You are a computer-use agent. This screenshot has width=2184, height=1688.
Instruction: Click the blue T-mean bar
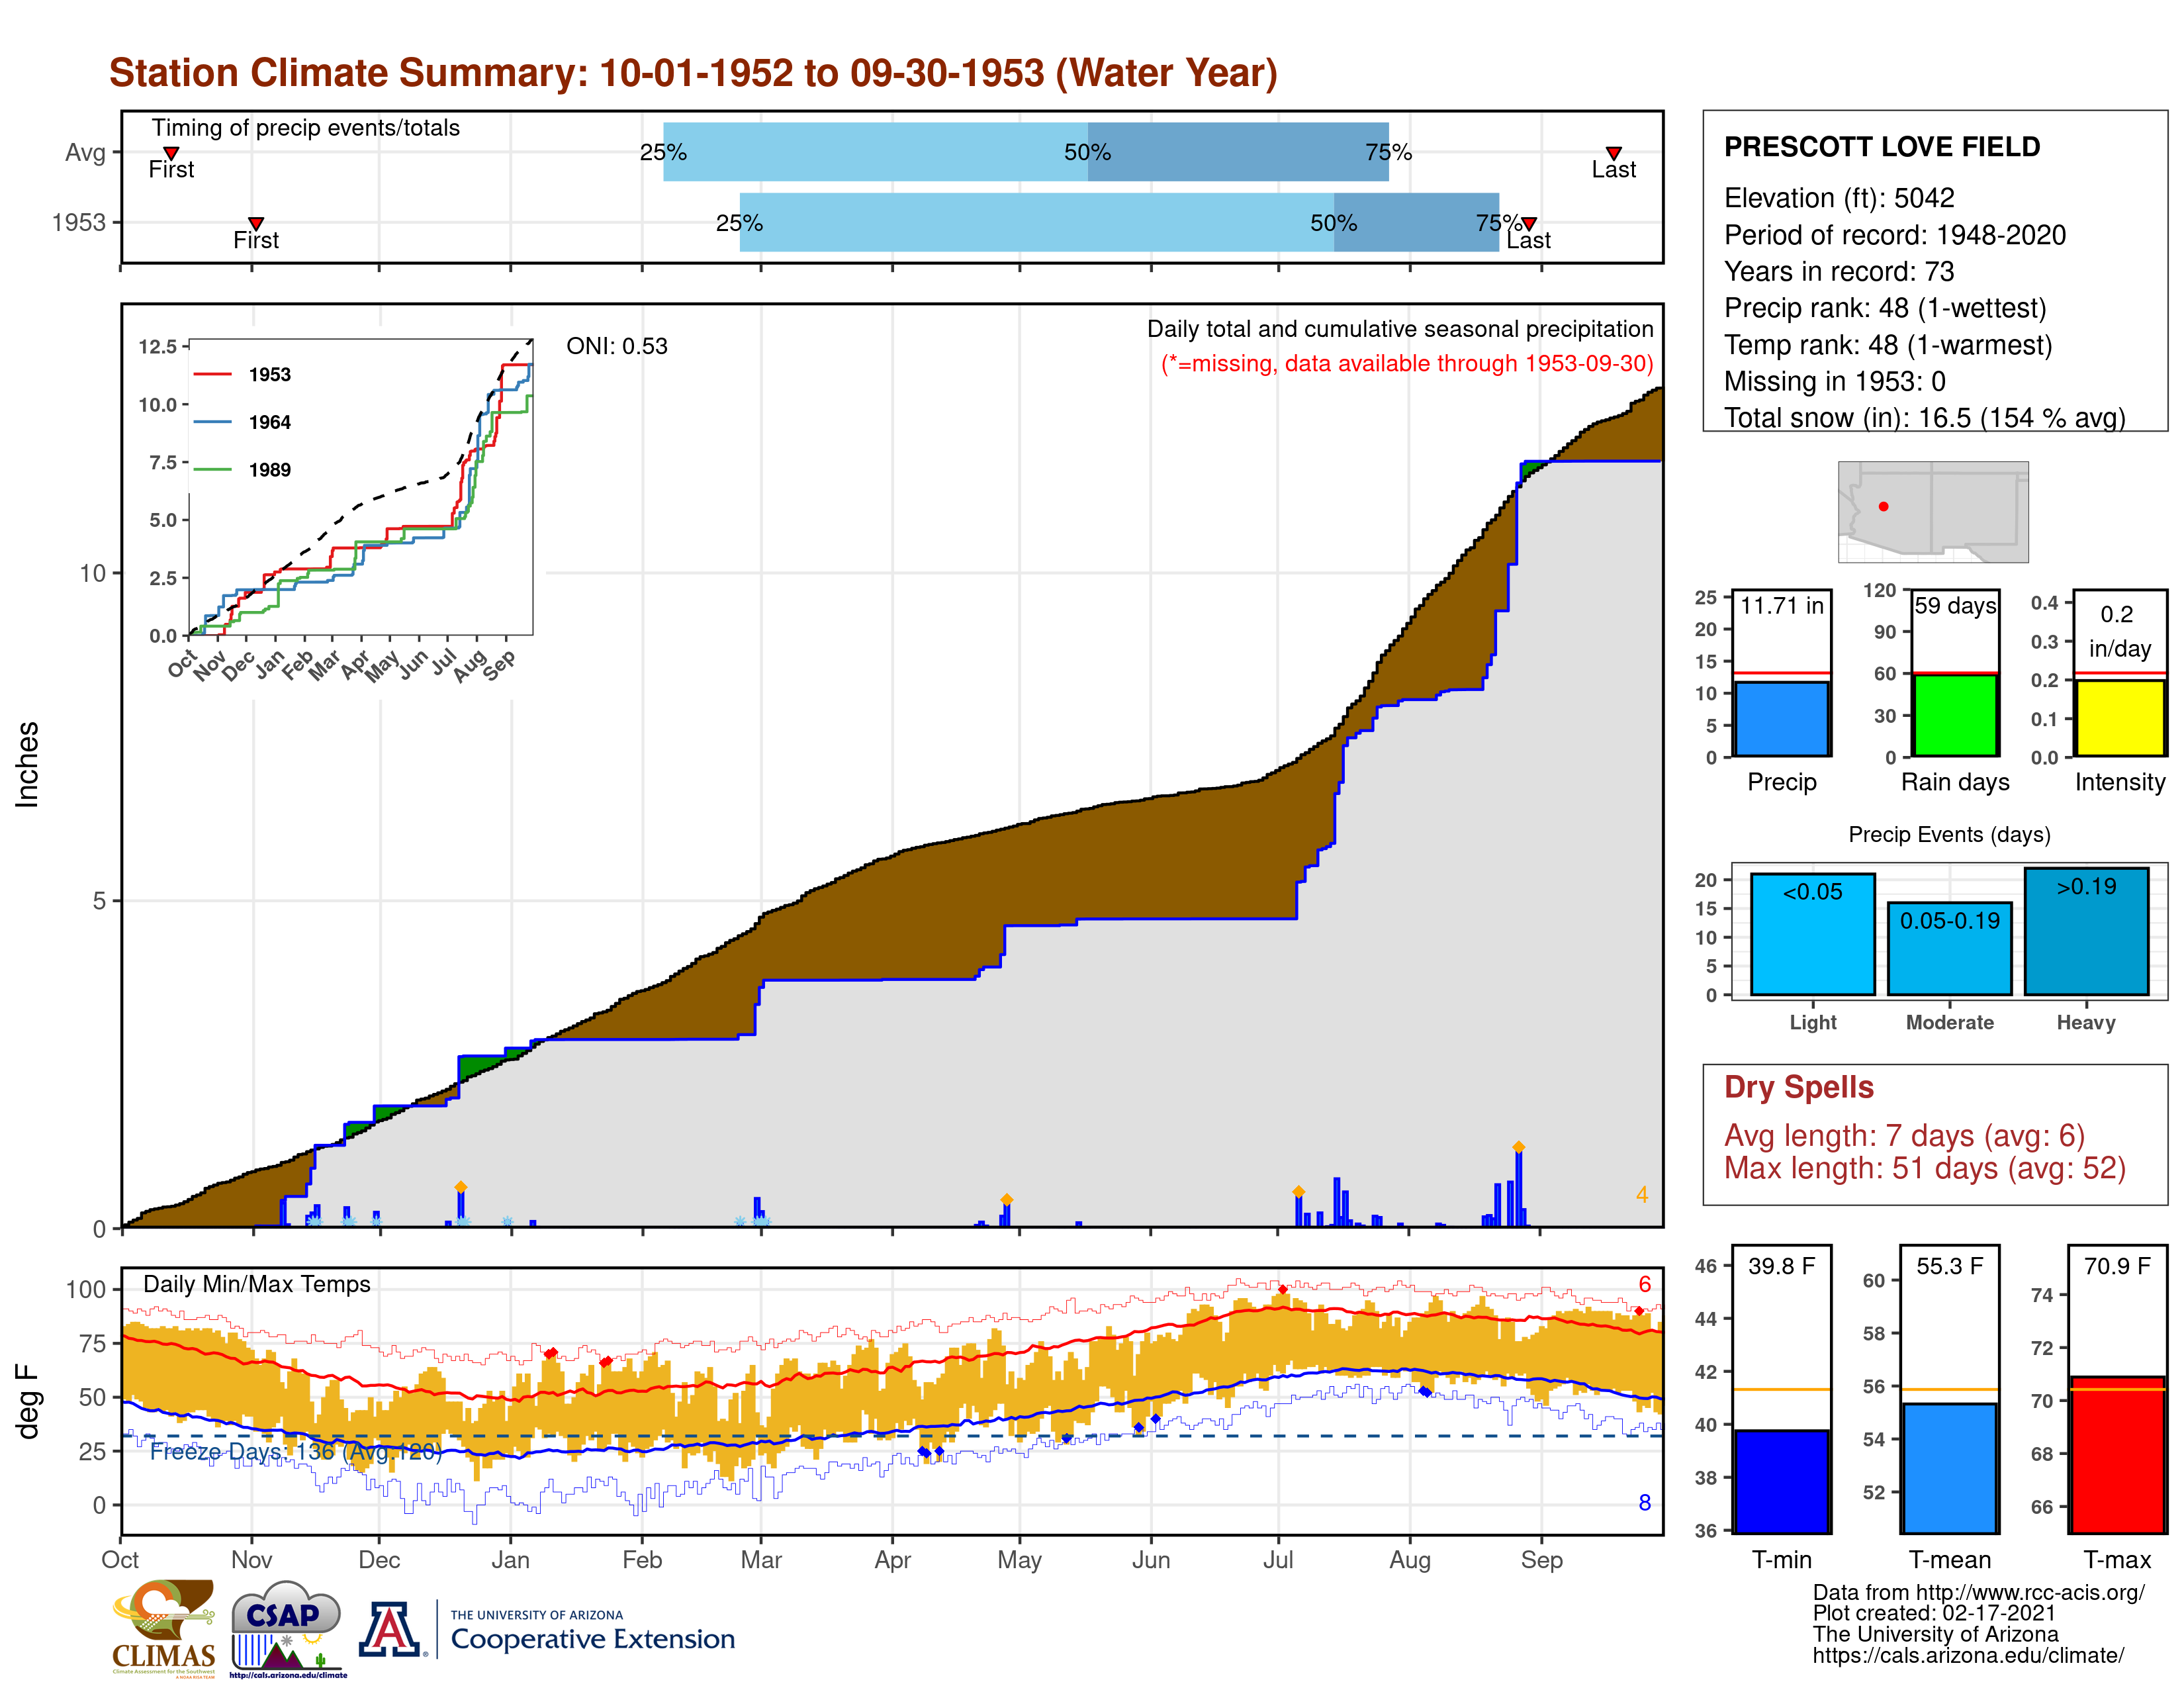click(x=1949, y=1468)
